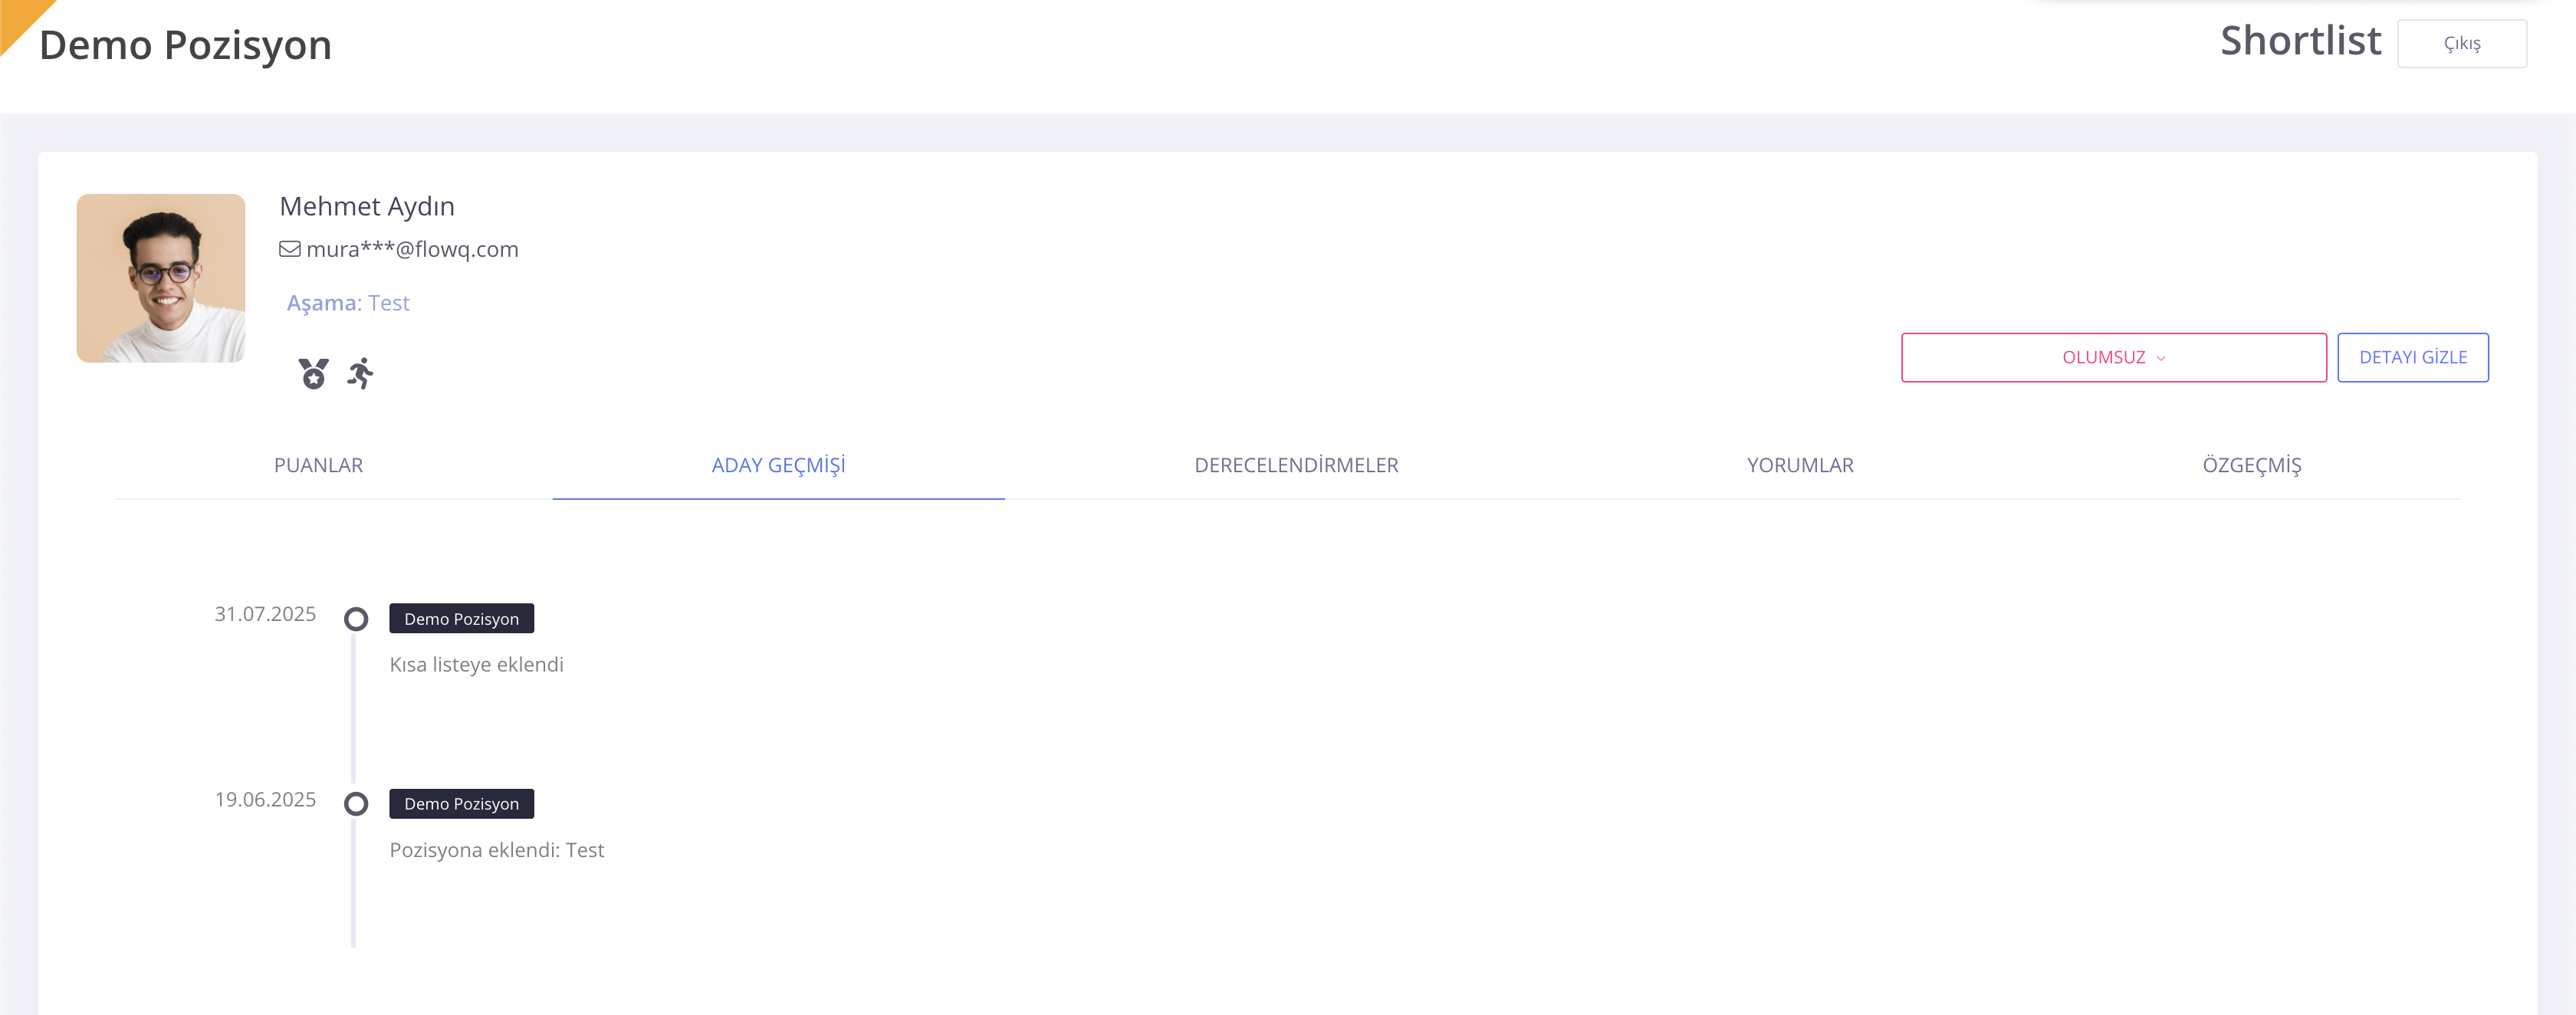Click the candidate name Mehmet Aydın
The height and width of the screenshot is (1015, 2576).
pyautogui.click(x=366, y=206)
